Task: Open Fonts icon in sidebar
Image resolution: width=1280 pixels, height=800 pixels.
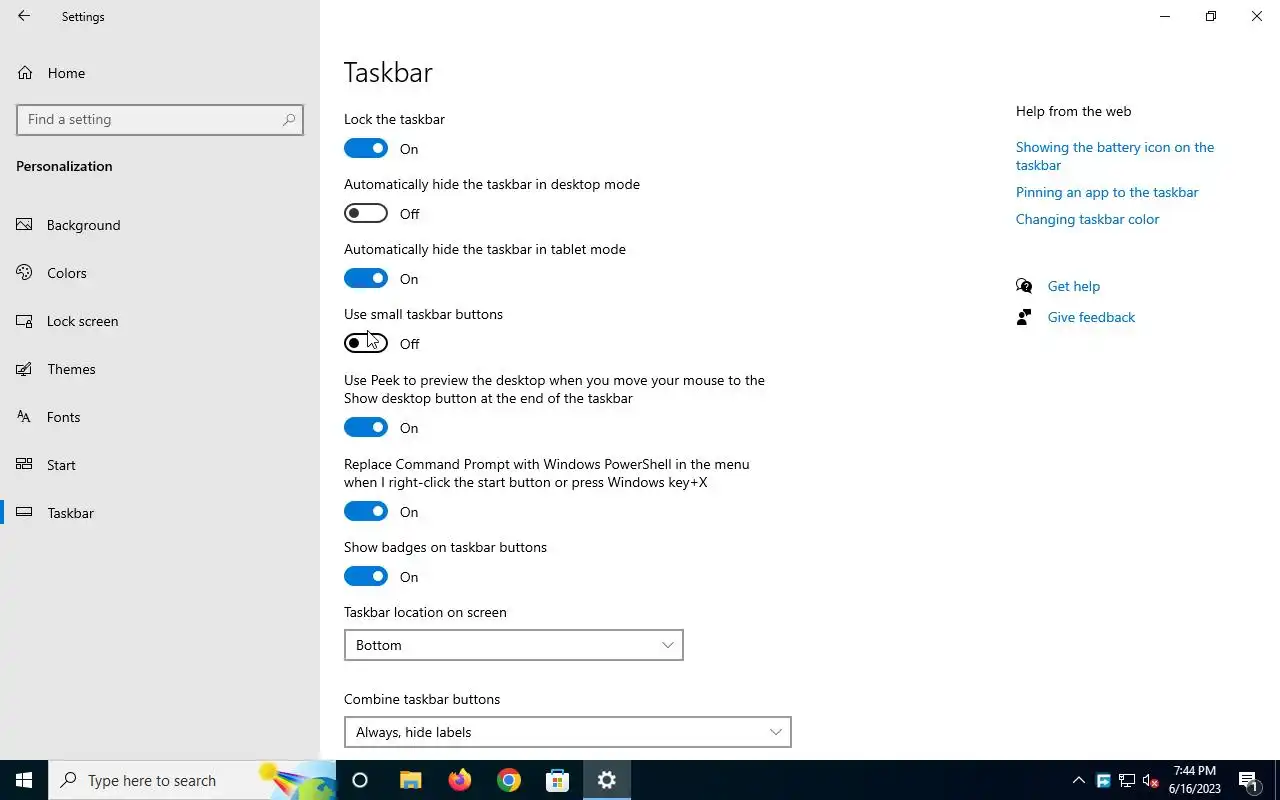Action: click(x=25, y=417)
